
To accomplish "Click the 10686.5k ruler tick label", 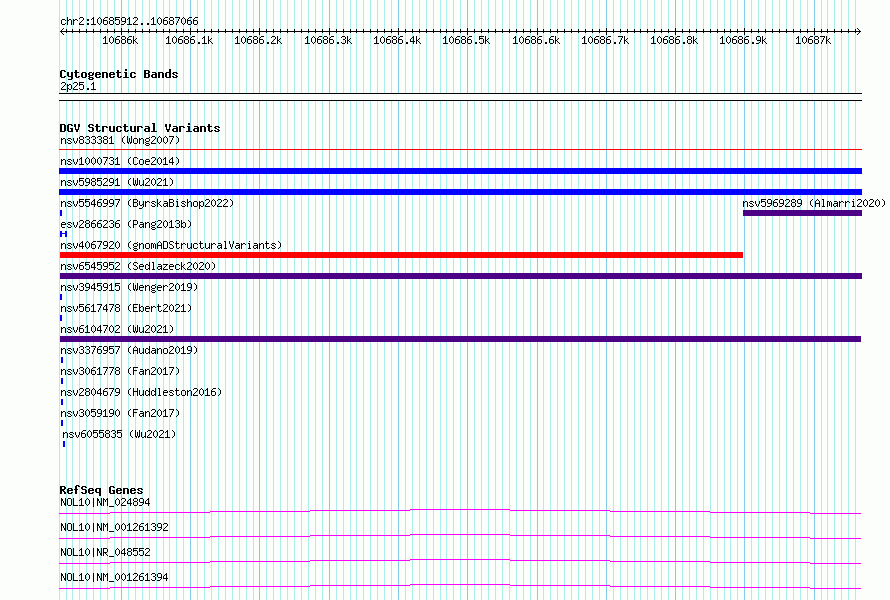I will (x=466, y=40).
